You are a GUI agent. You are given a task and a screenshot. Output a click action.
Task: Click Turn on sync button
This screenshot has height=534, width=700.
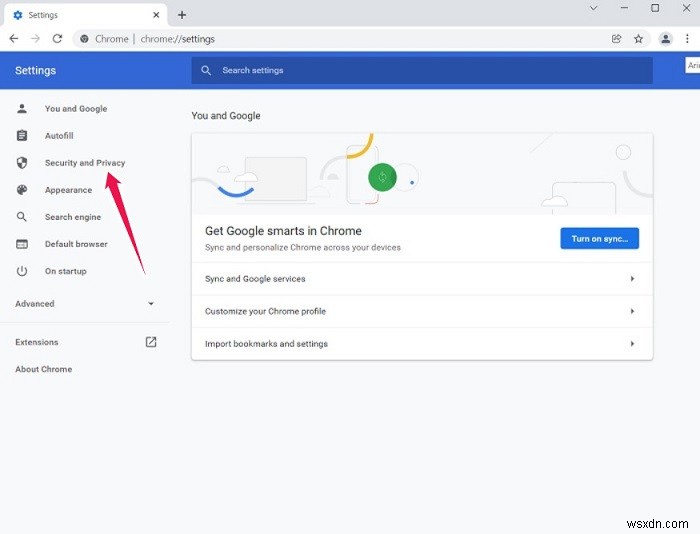pos(600,238)
